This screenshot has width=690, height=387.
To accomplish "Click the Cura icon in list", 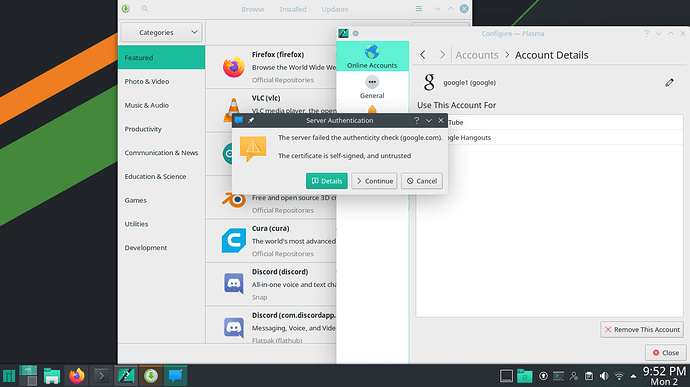I will click(x=234, y=240).
